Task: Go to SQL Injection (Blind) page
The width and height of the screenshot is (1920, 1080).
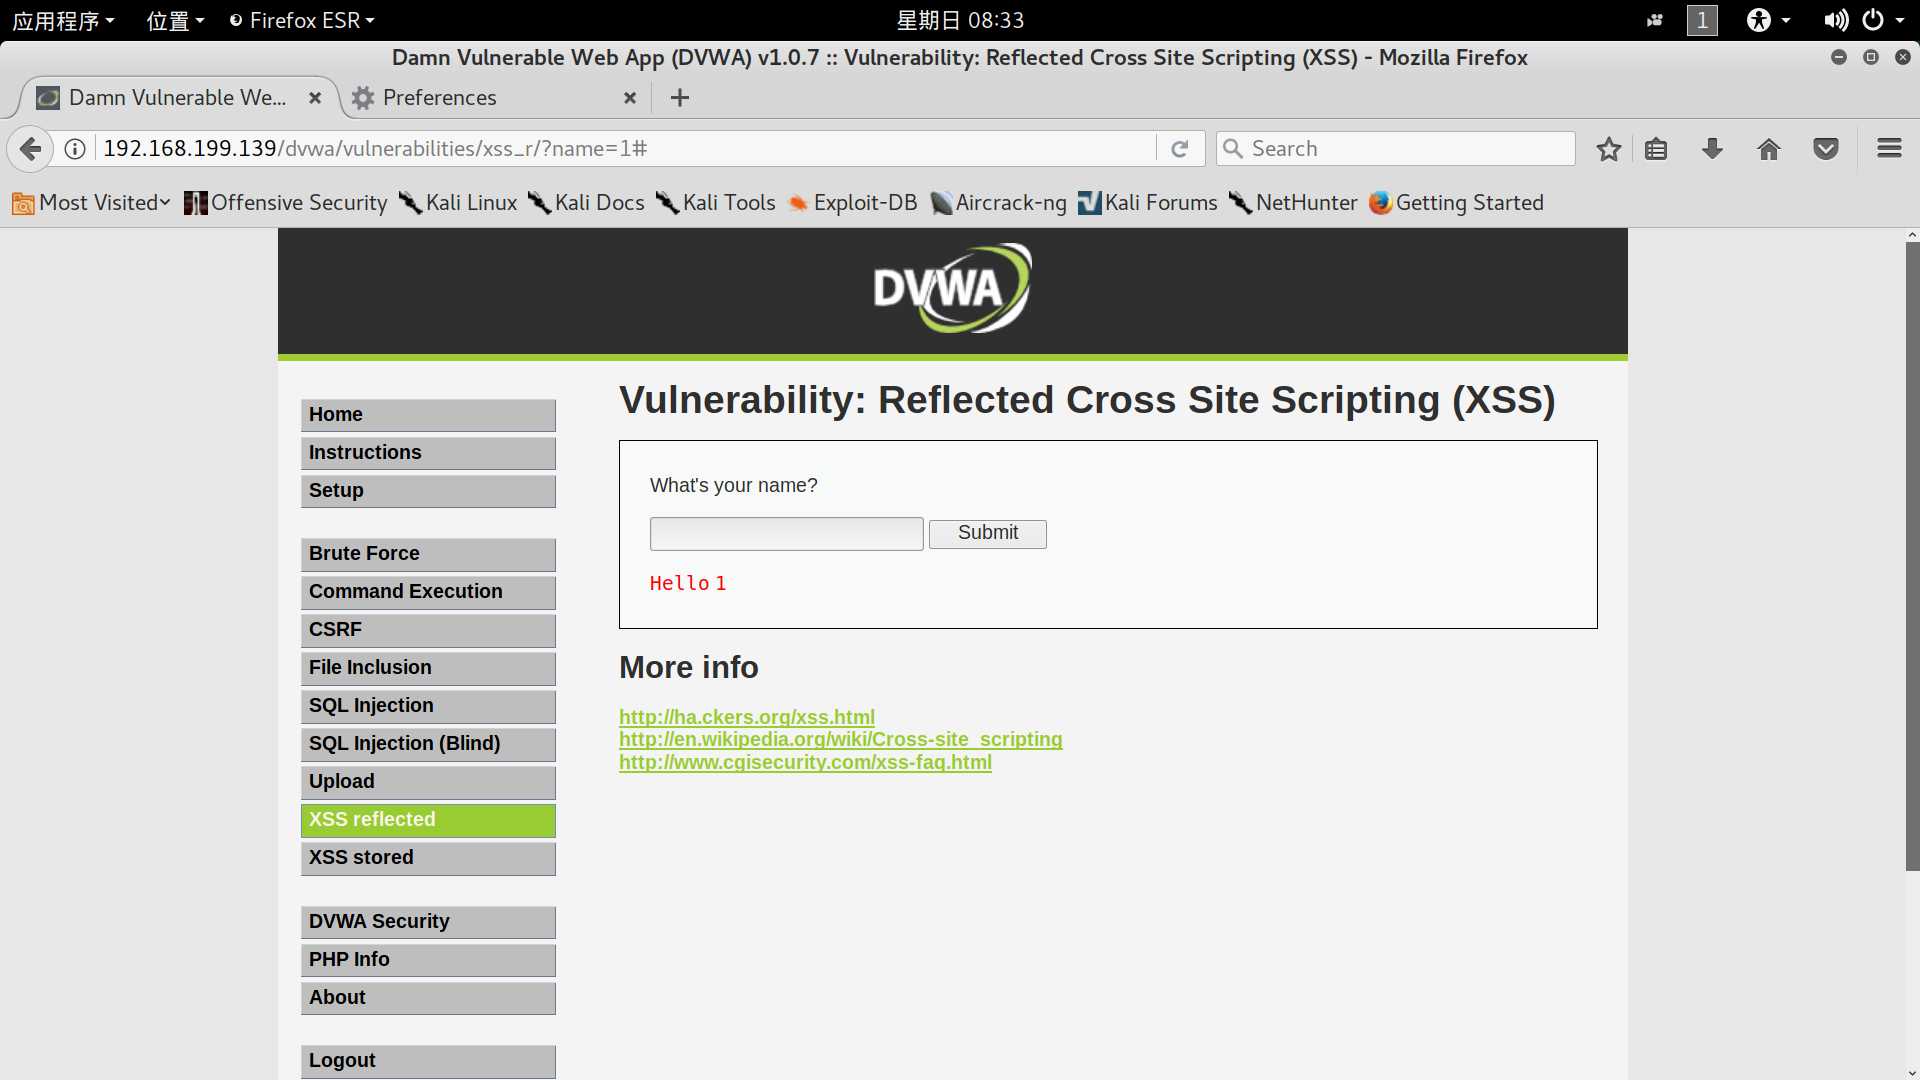Action: (x=428, y=744)
